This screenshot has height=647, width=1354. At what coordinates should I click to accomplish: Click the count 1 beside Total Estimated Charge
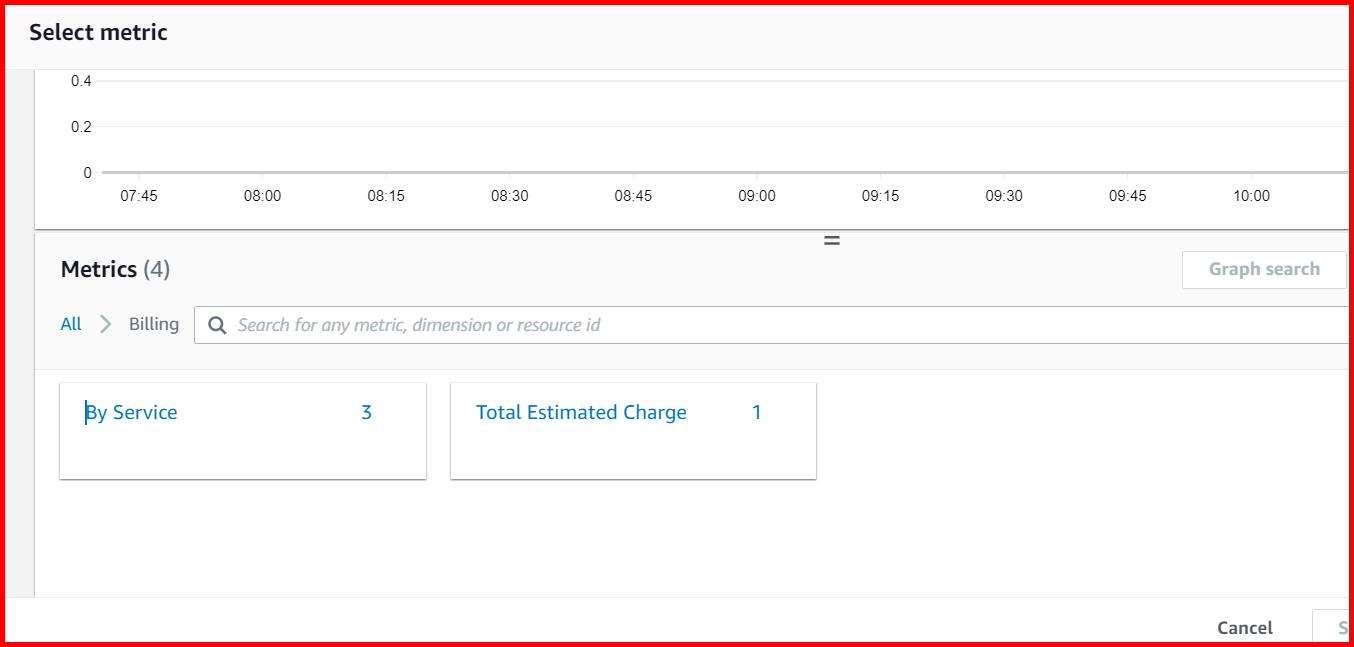pos(756,411)
